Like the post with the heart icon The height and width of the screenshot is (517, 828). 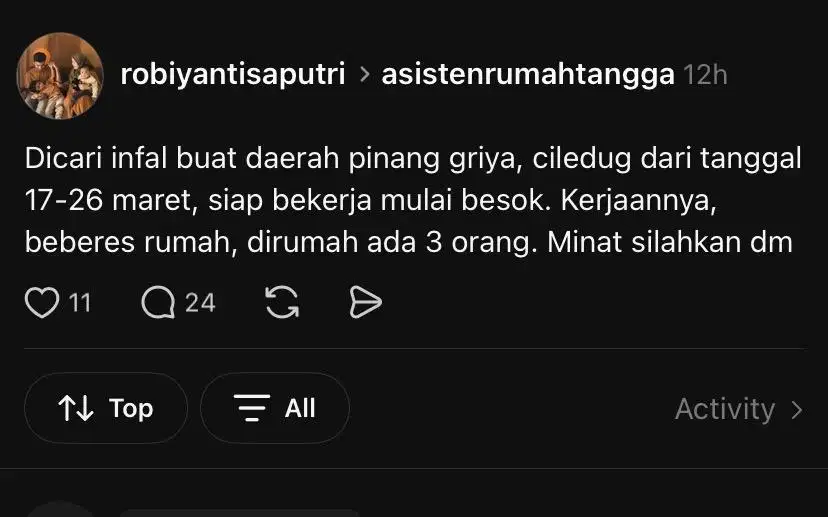tap(42, 303)
